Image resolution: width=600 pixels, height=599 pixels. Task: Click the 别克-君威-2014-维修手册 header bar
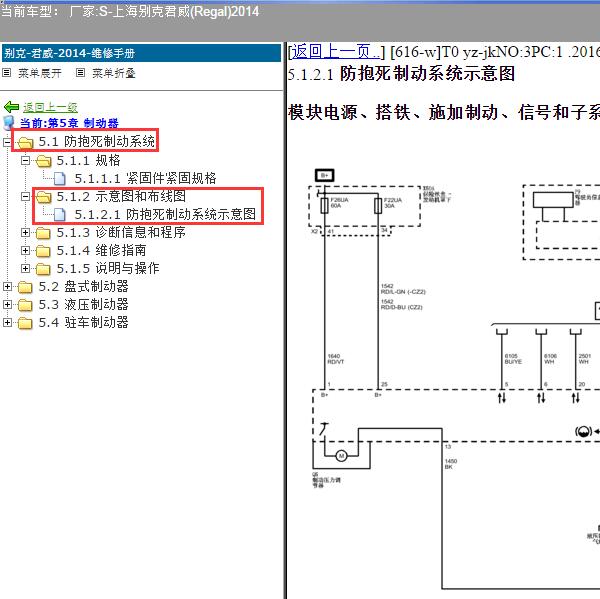point(142,53)
